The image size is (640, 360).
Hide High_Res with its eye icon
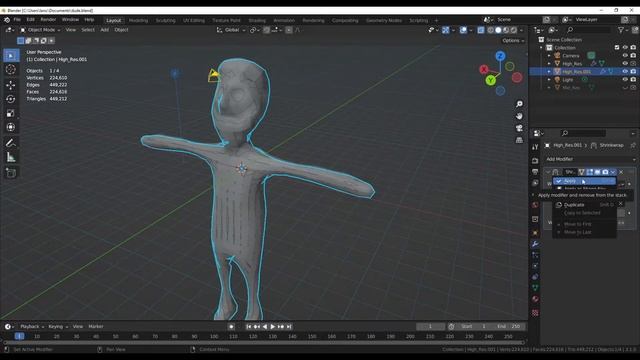click(625, 64)
